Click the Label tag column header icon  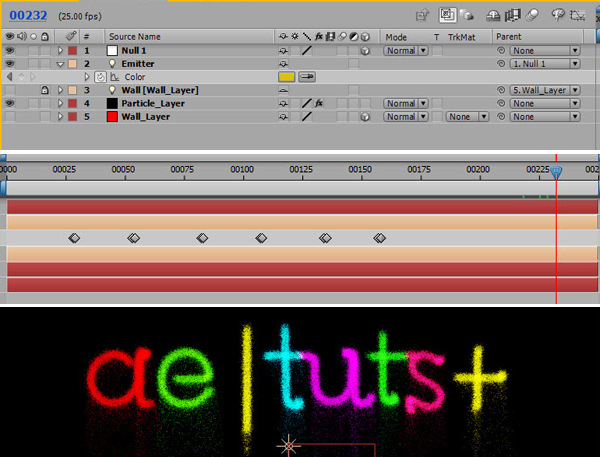[x=70, y=36]
